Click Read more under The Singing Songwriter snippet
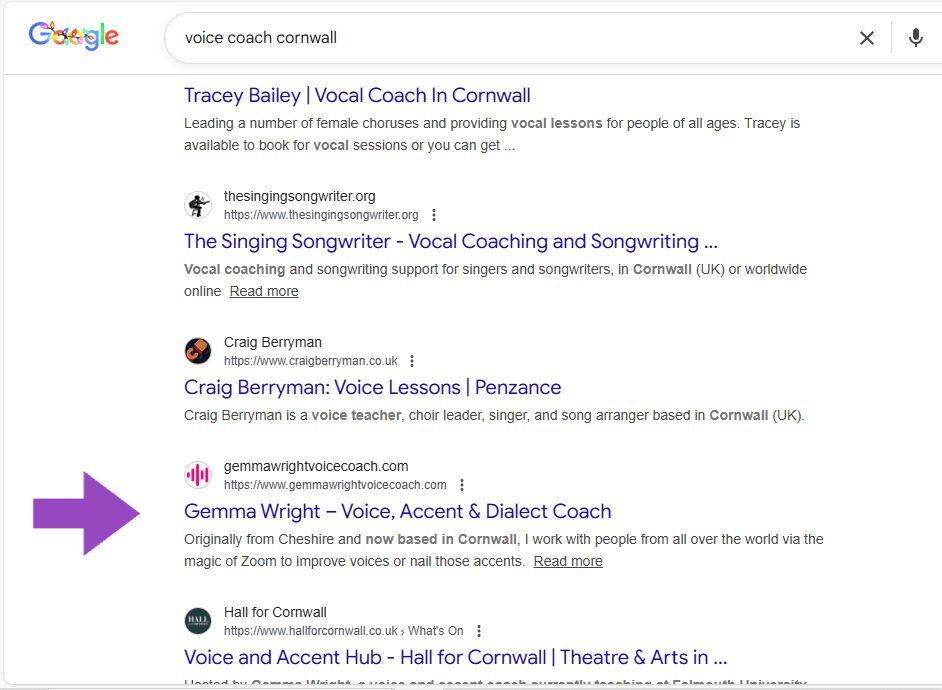This screenshot has height=690, width=942. 264,291
